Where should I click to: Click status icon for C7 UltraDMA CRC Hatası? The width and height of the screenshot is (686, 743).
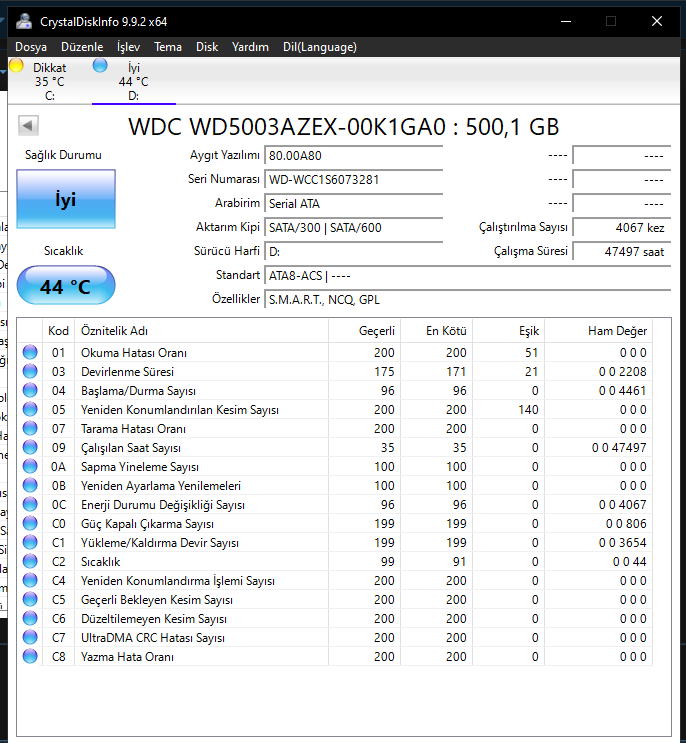[30, 637]
